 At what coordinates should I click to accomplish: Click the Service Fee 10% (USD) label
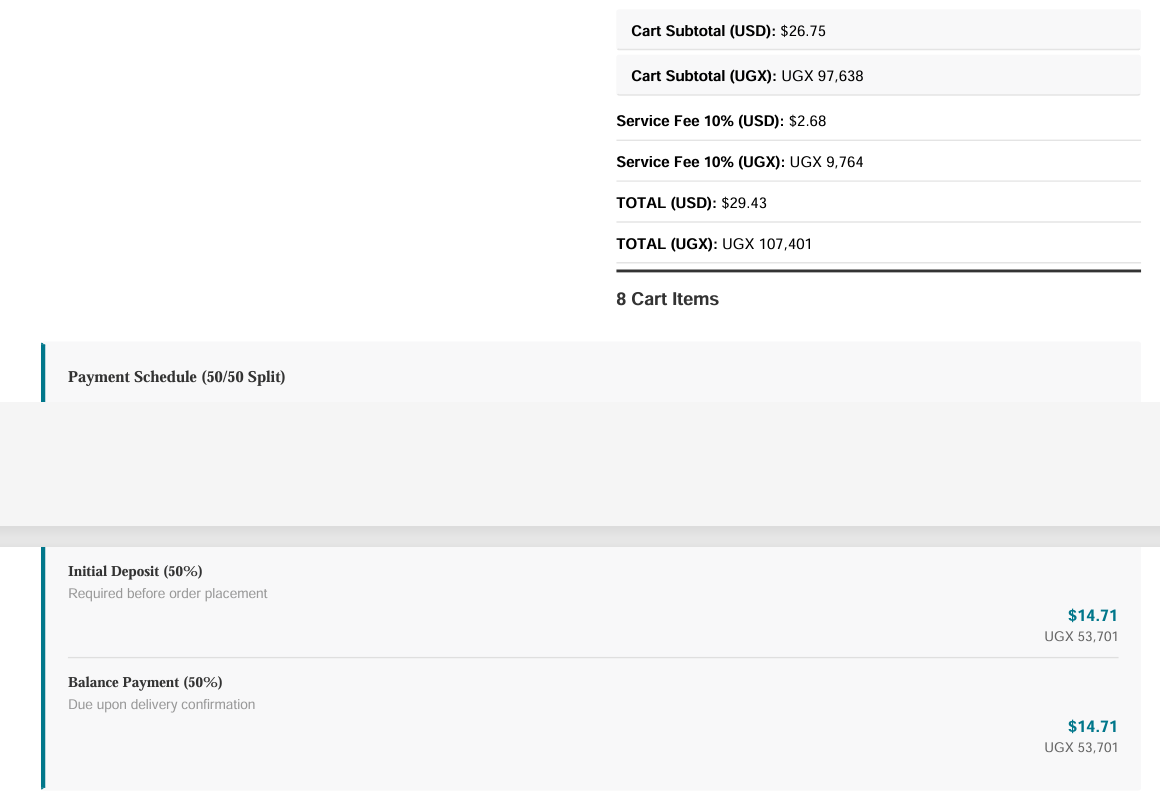[x=700, y=121]
